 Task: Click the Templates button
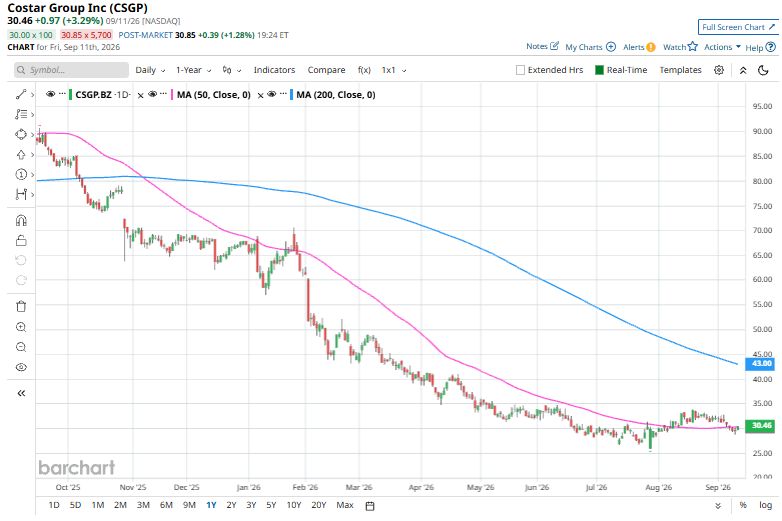click(680, 70)
